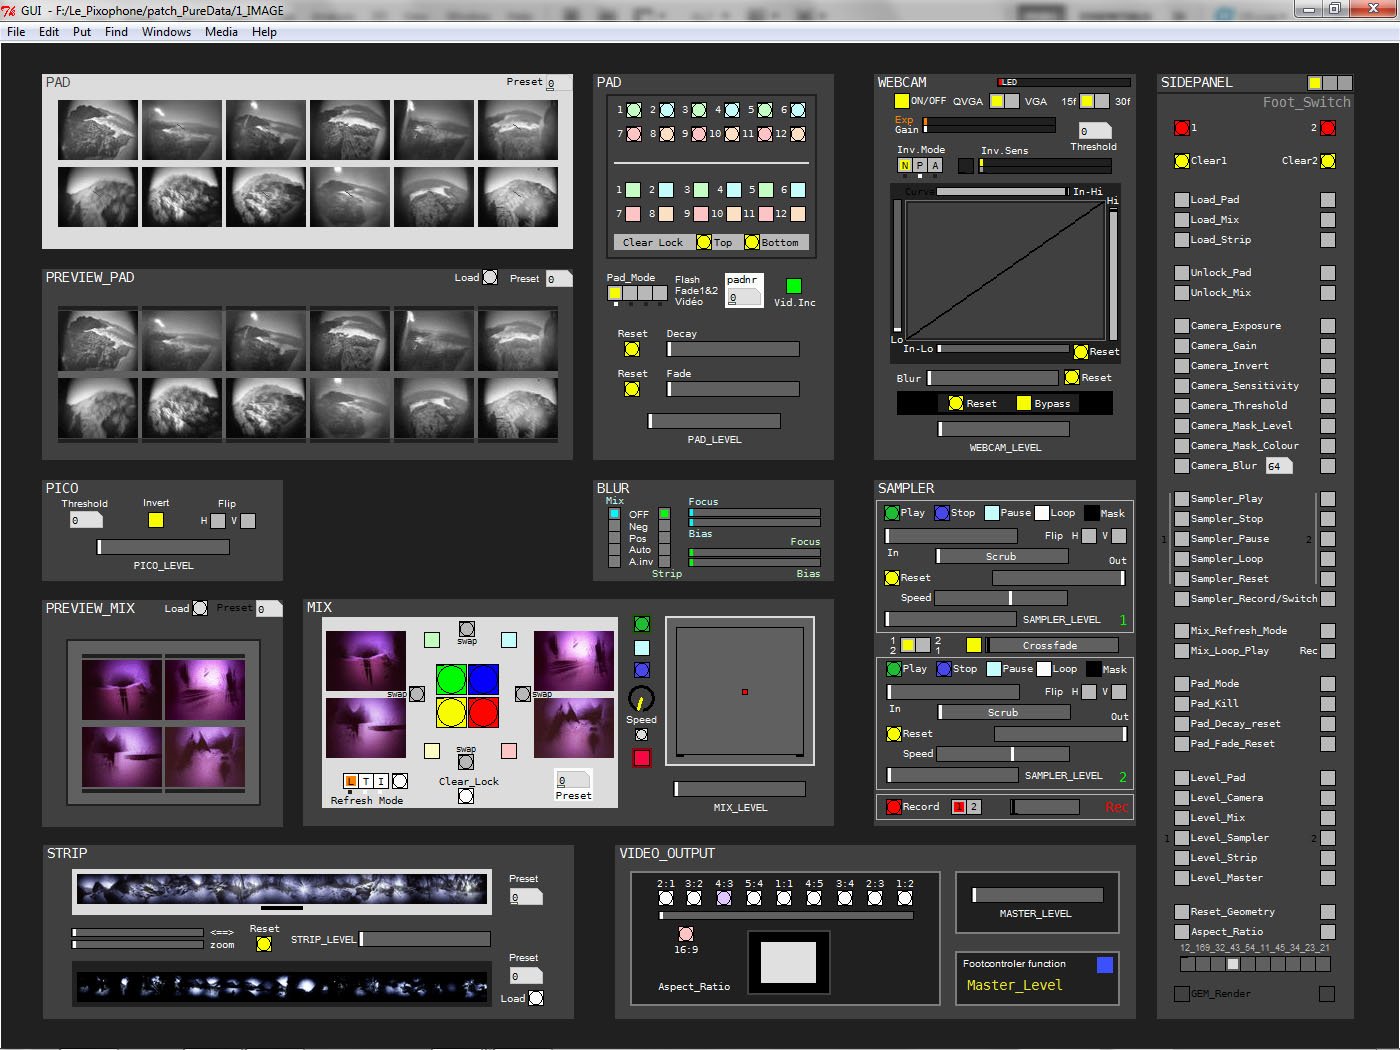Select BLUR mix Auto radio
The image size is (1400, 1050).
pos(614,550)
